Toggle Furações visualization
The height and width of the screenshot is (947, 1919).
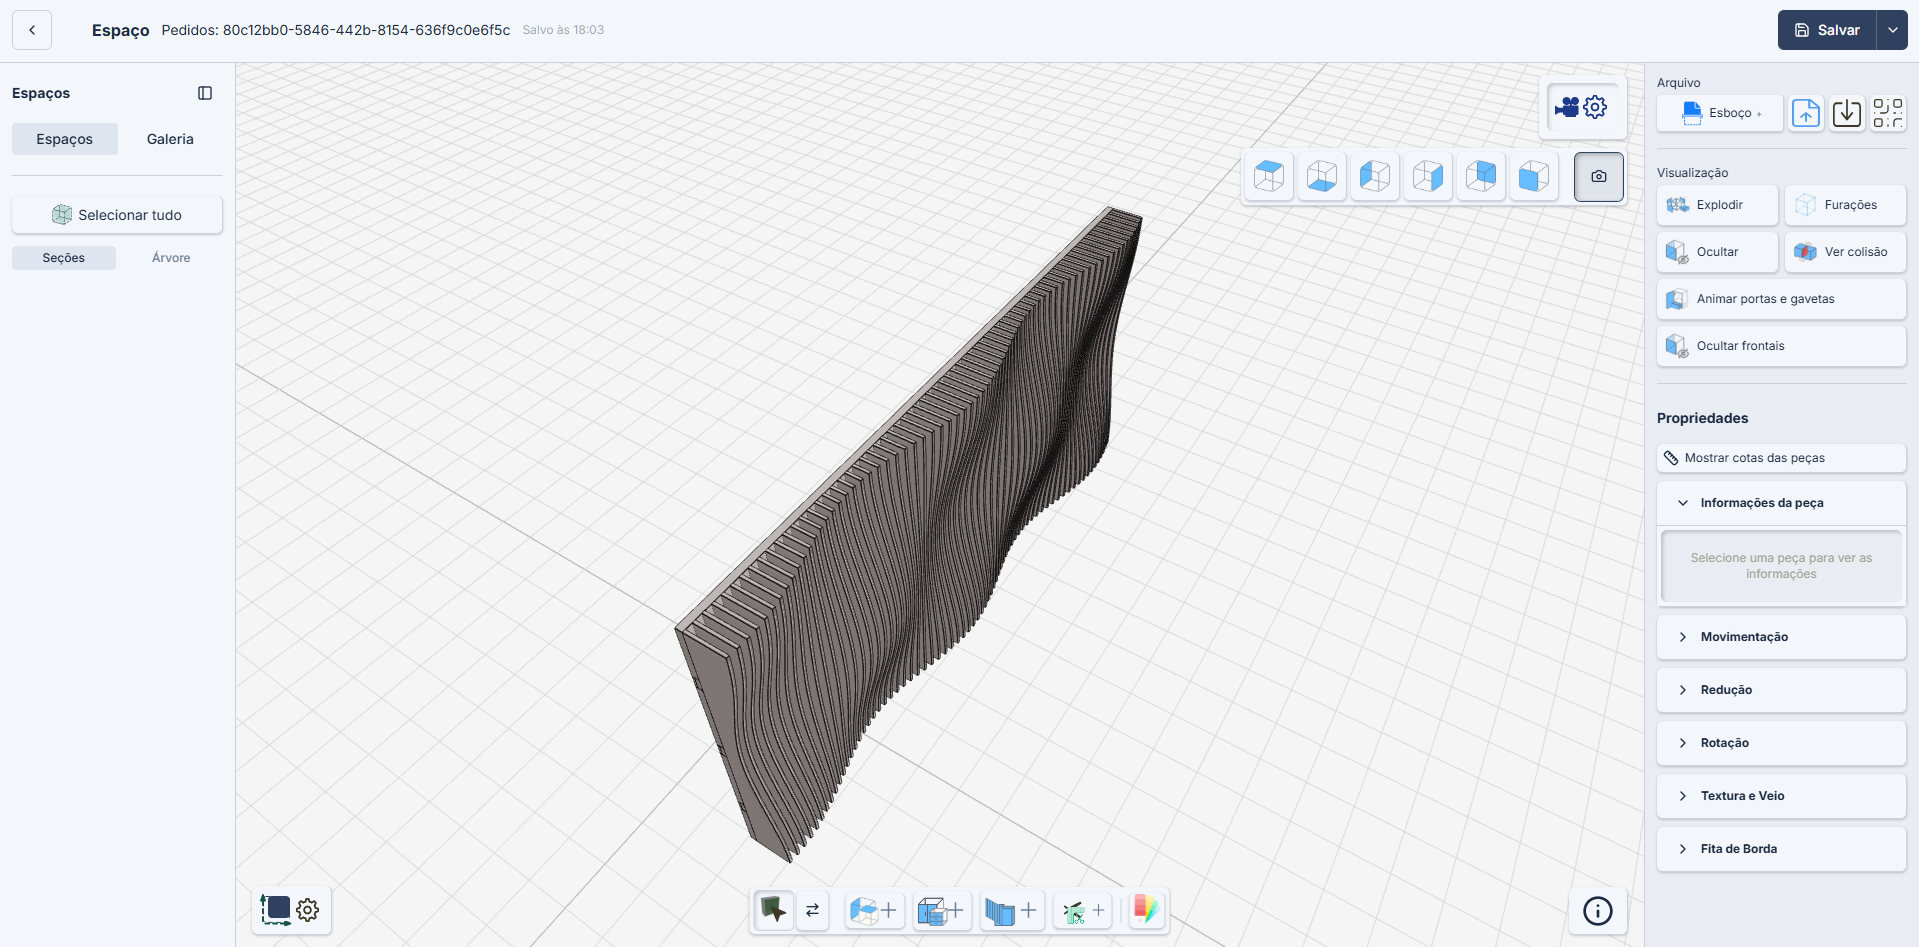tap(1845, 205)
